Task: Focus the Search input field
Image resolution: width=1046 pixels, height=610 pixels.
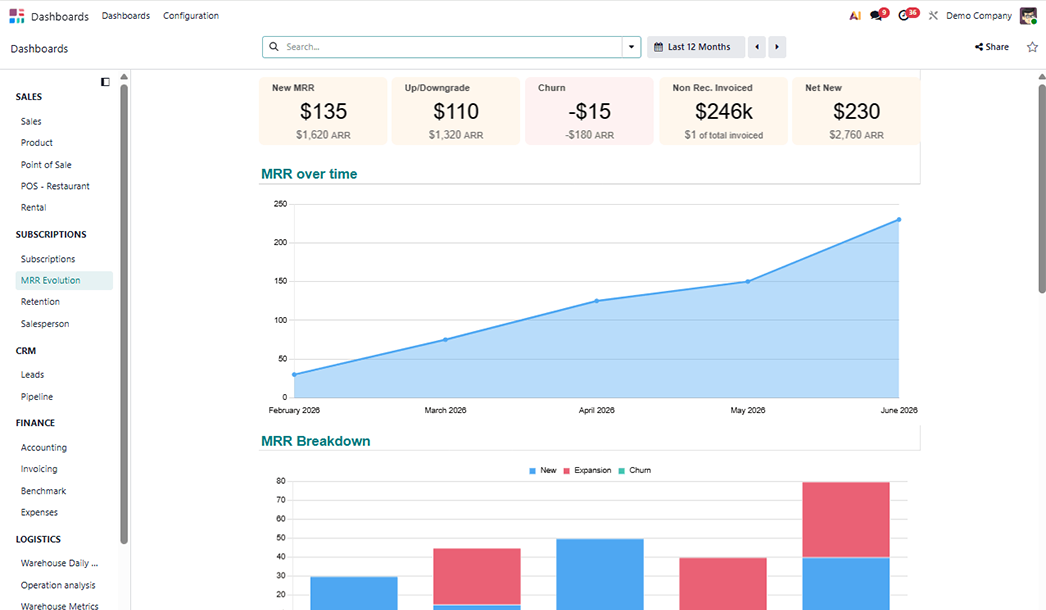Action: tap(452, 47)
